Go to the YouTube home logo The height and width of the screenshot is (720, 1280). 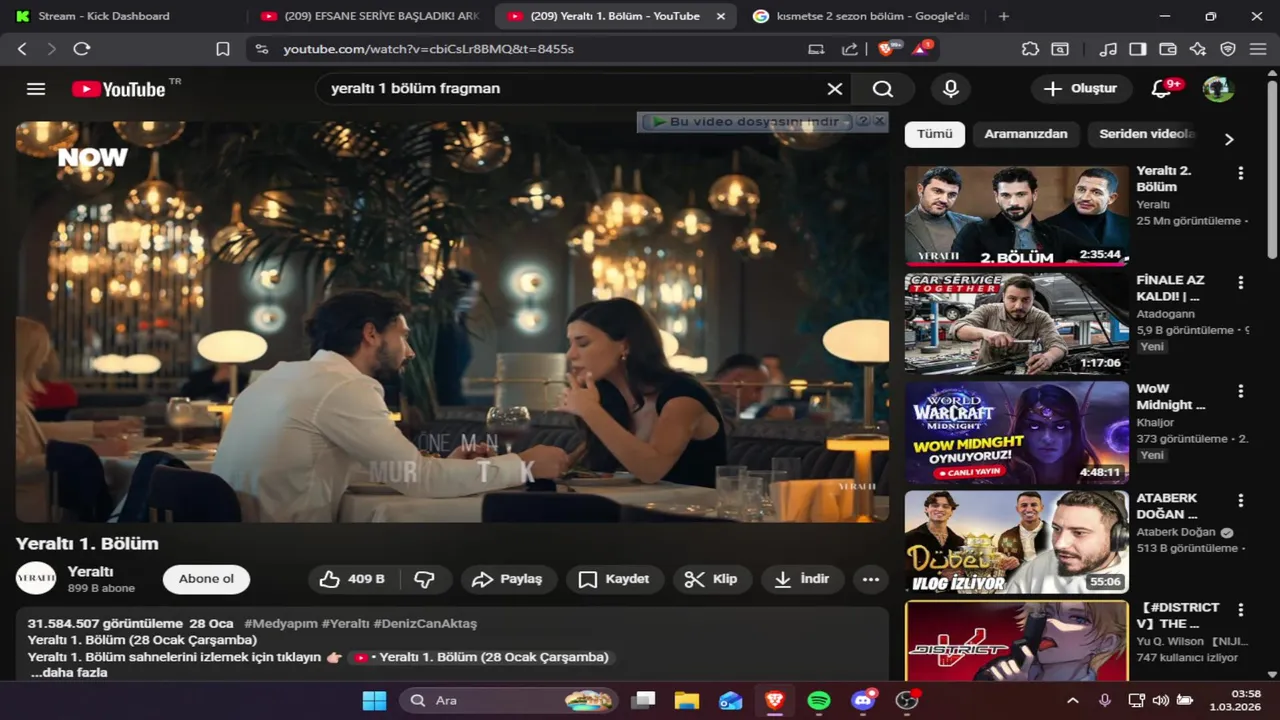click(118, 89)
